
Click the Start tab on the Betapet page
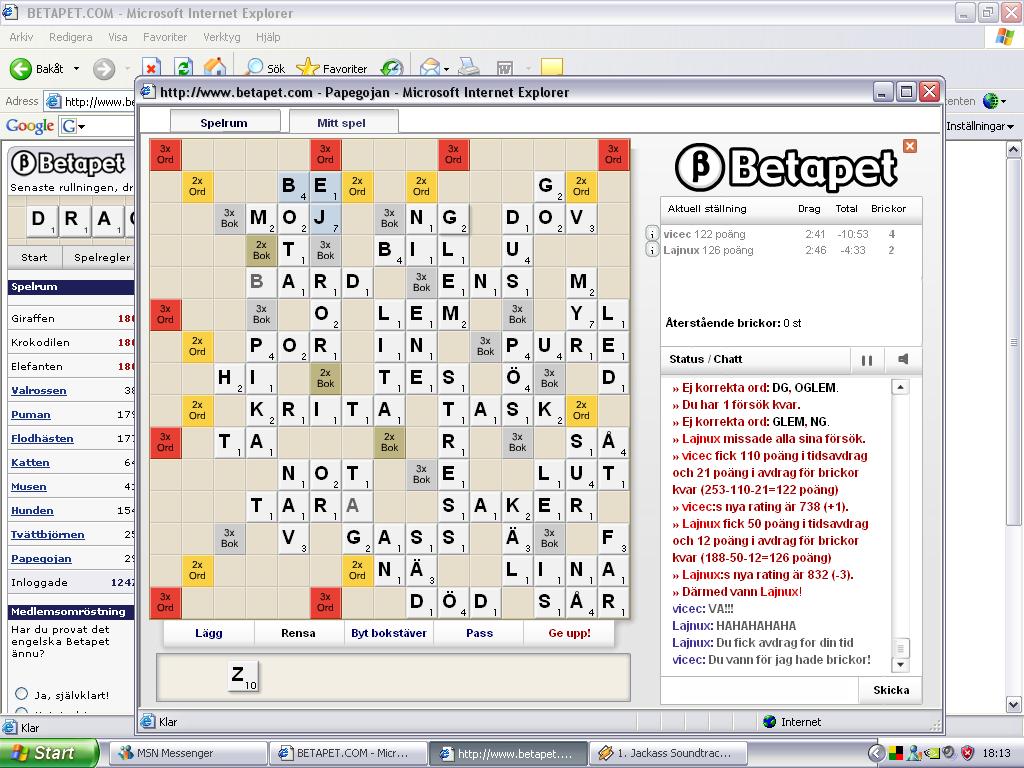pyautogui.click(x=34, y=257)
